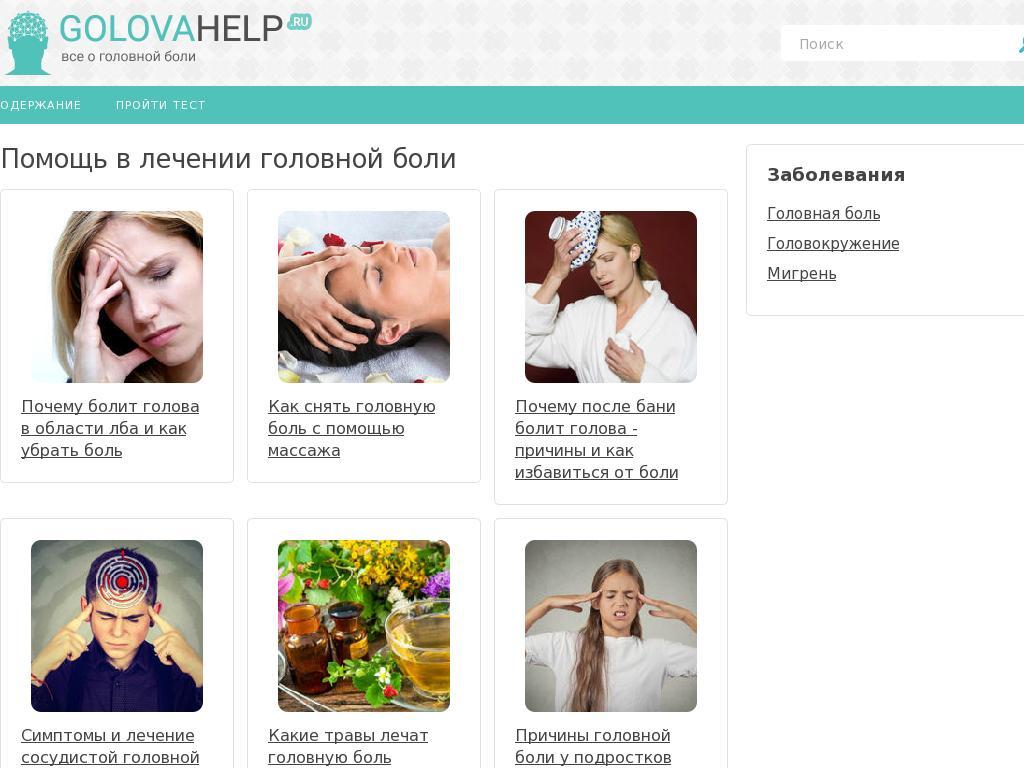Open Симптомы и лечение сосудистой головной link
Screen dimensions: 1024x768
click(110, 746)
